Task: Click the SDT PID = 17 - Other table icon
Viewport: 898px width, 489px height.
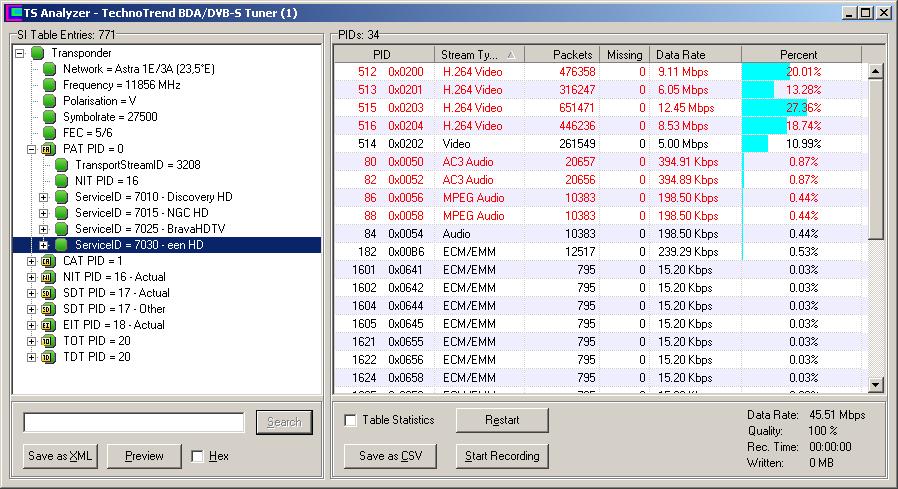Action: [x=49, y=310]
